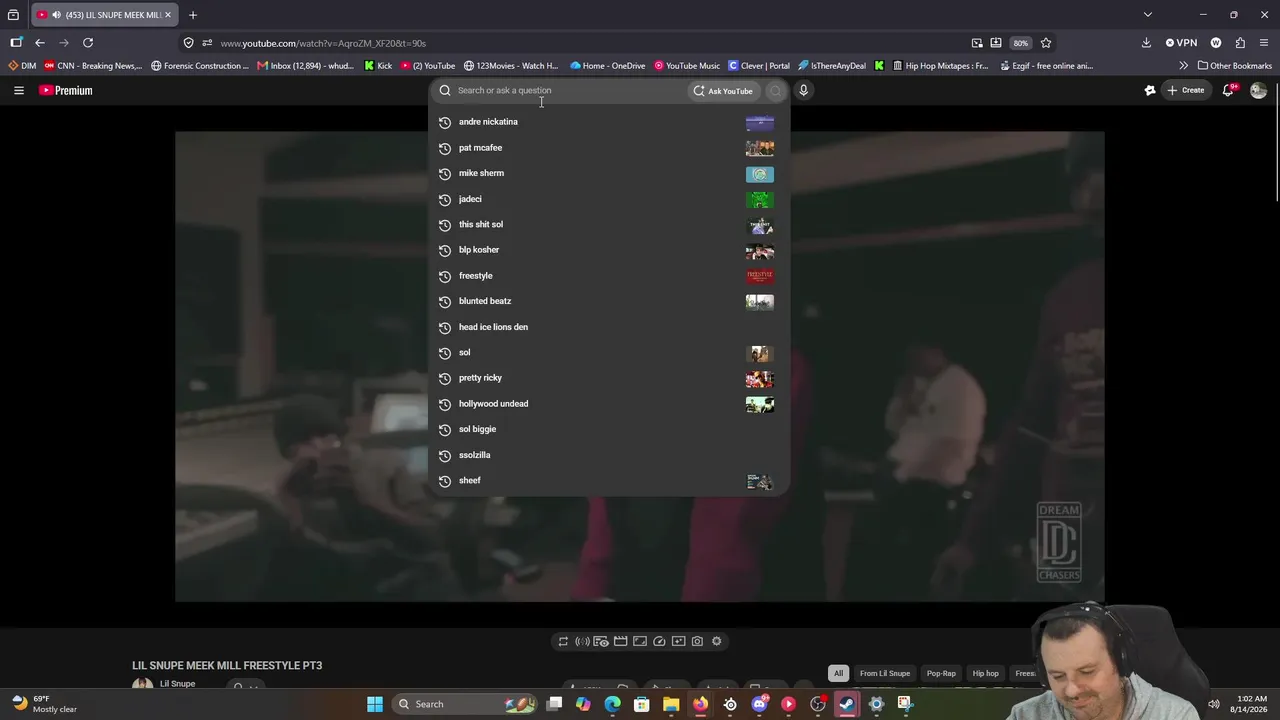
Task: Open cinema mode clapperboard icon
Action: pos(620,641)
